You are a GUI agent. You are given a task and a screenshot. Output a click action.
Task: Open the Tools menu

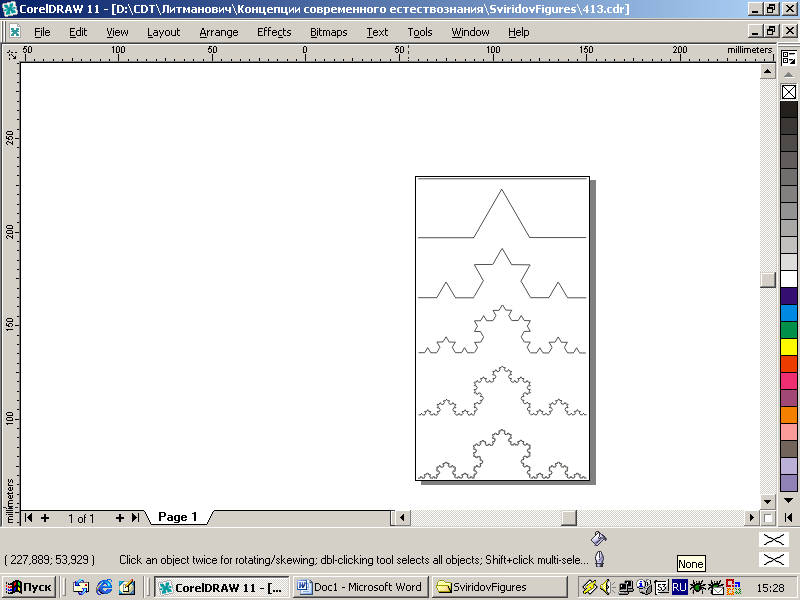coord(420,32)
